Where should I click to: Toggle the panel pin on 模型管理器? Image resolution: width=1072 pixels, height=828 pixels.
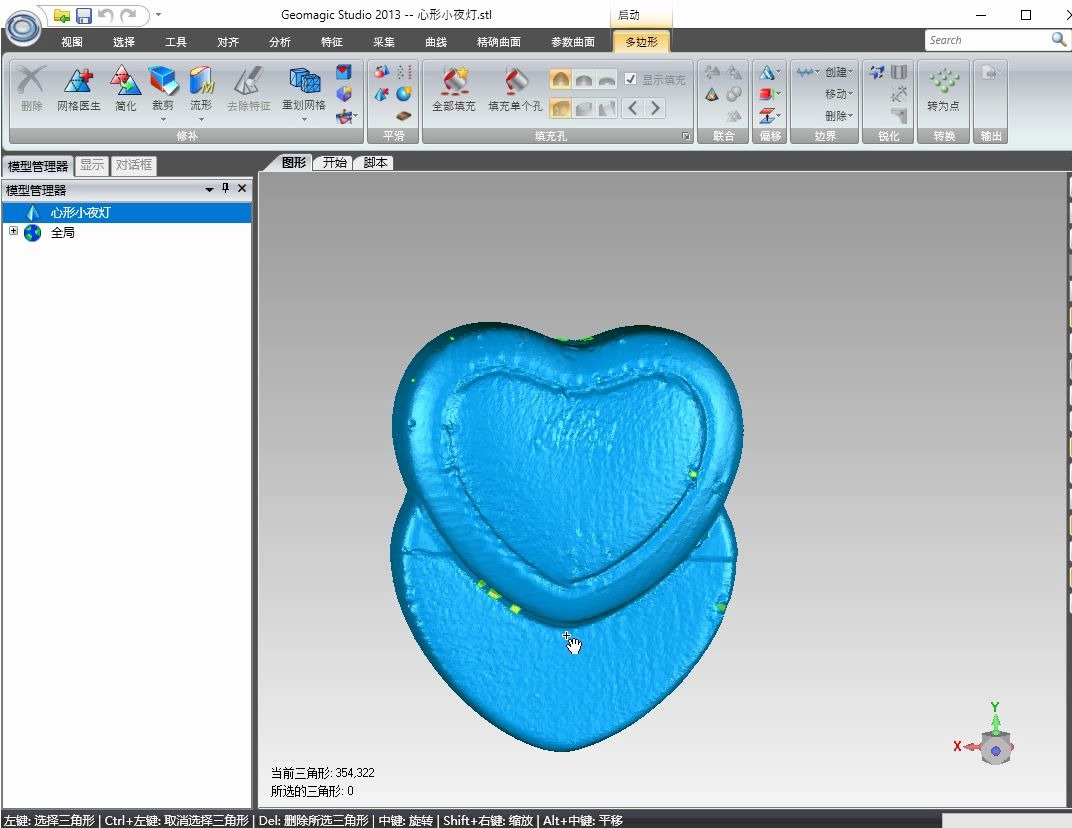point(225,188)
